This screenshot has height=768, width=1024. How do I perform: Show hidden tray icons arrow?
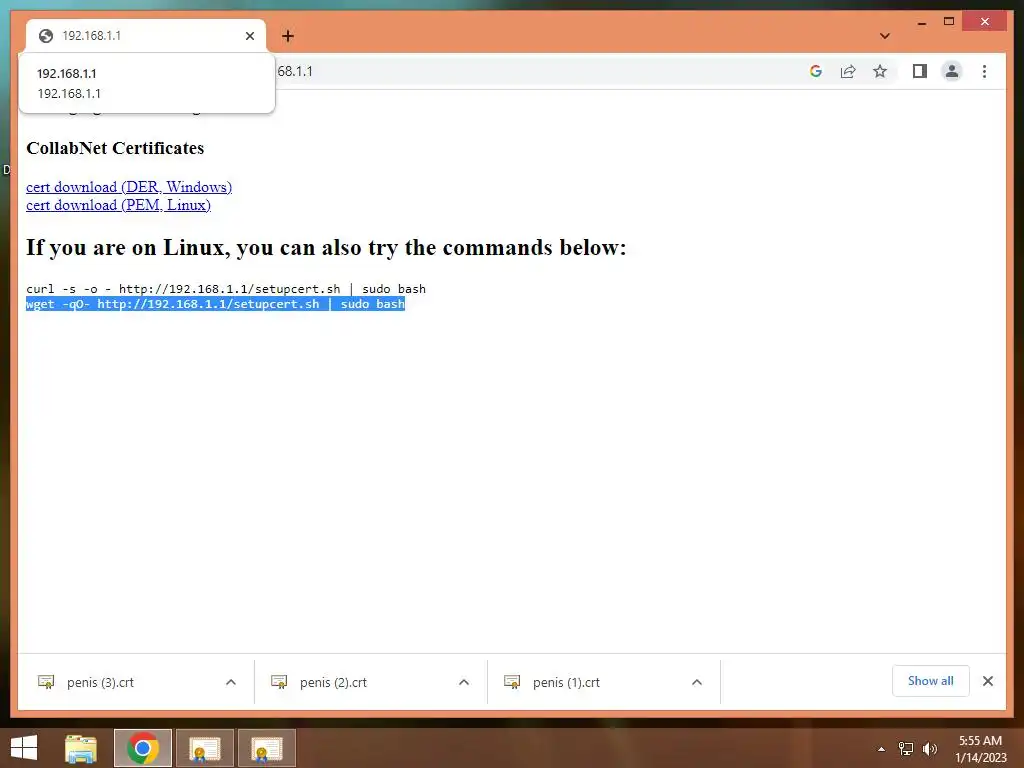(x=882, y=749)
